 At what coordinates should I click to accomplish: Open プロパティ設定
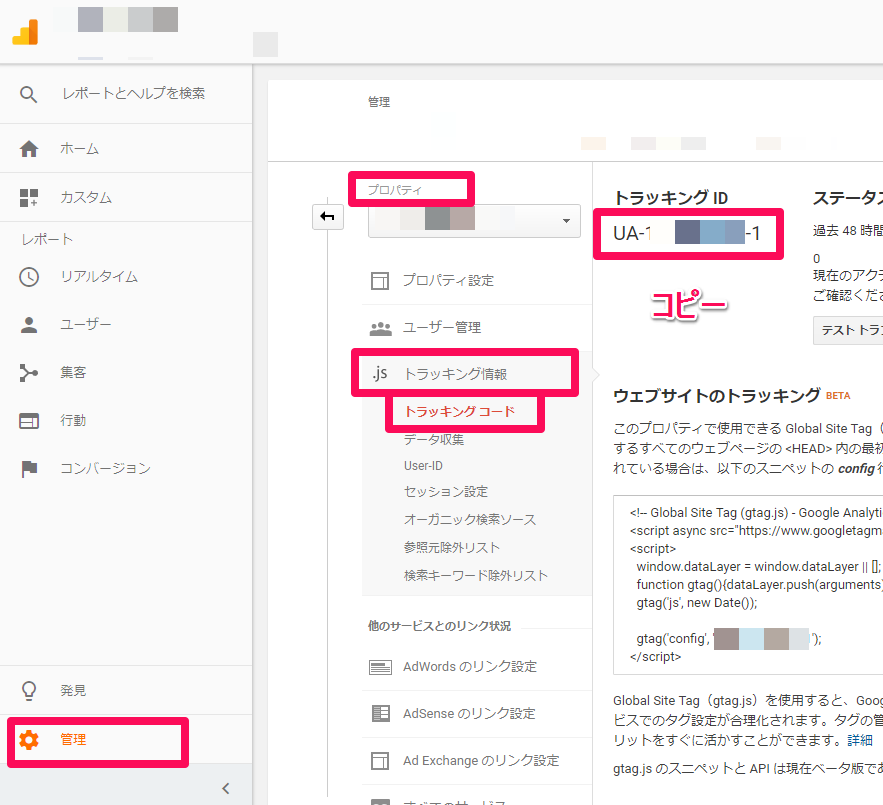coord(448,281)
